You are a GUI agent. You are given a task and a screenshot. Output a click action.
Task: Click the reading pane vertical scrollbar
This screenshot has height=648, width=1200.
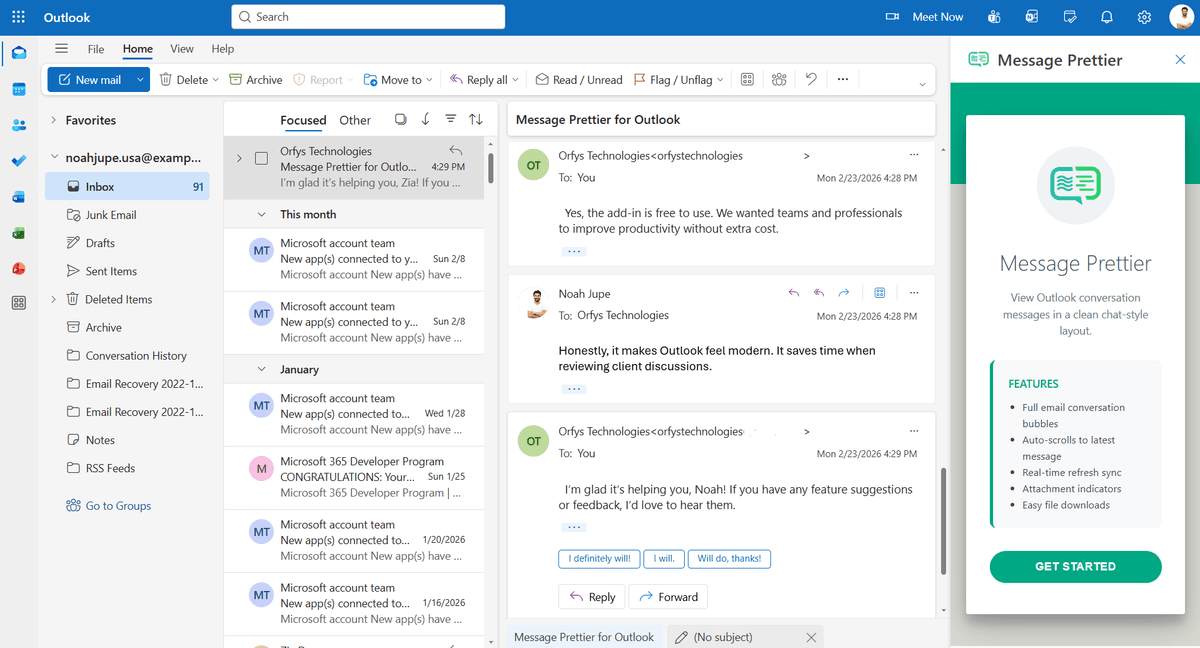[x=943, y=520]
